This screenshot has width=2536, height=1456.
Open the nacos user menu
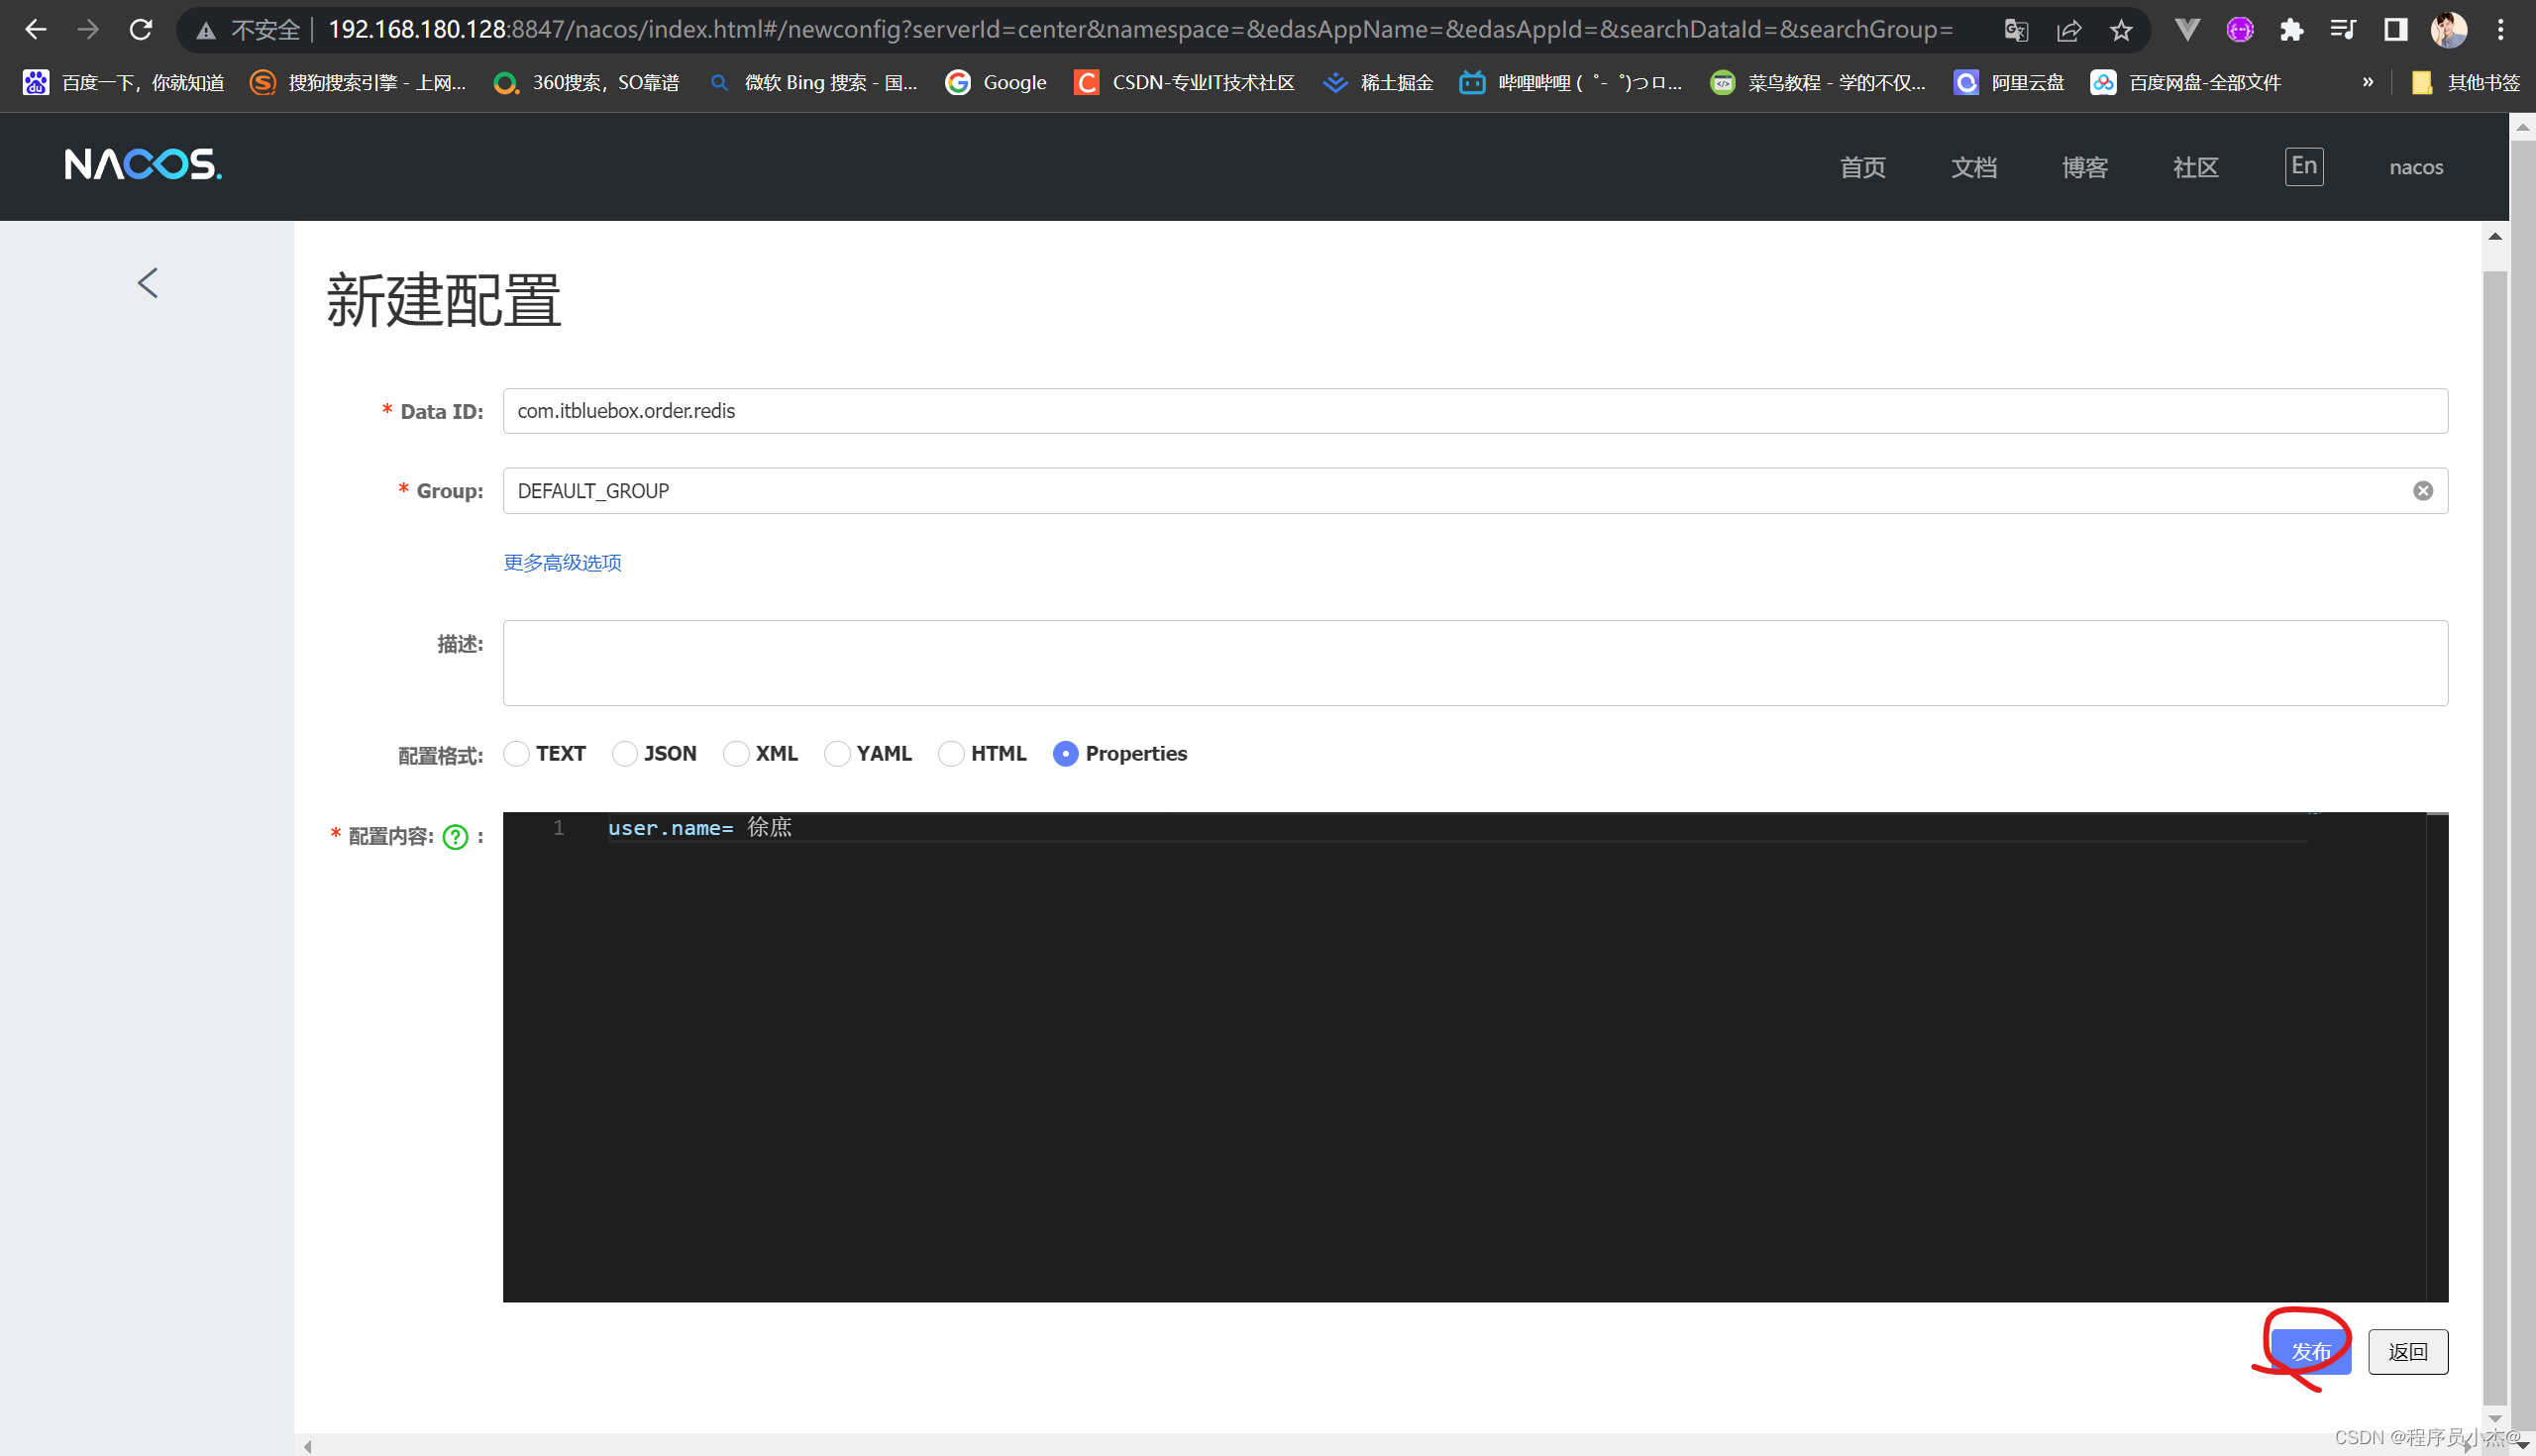click(x=2416, y=167)
